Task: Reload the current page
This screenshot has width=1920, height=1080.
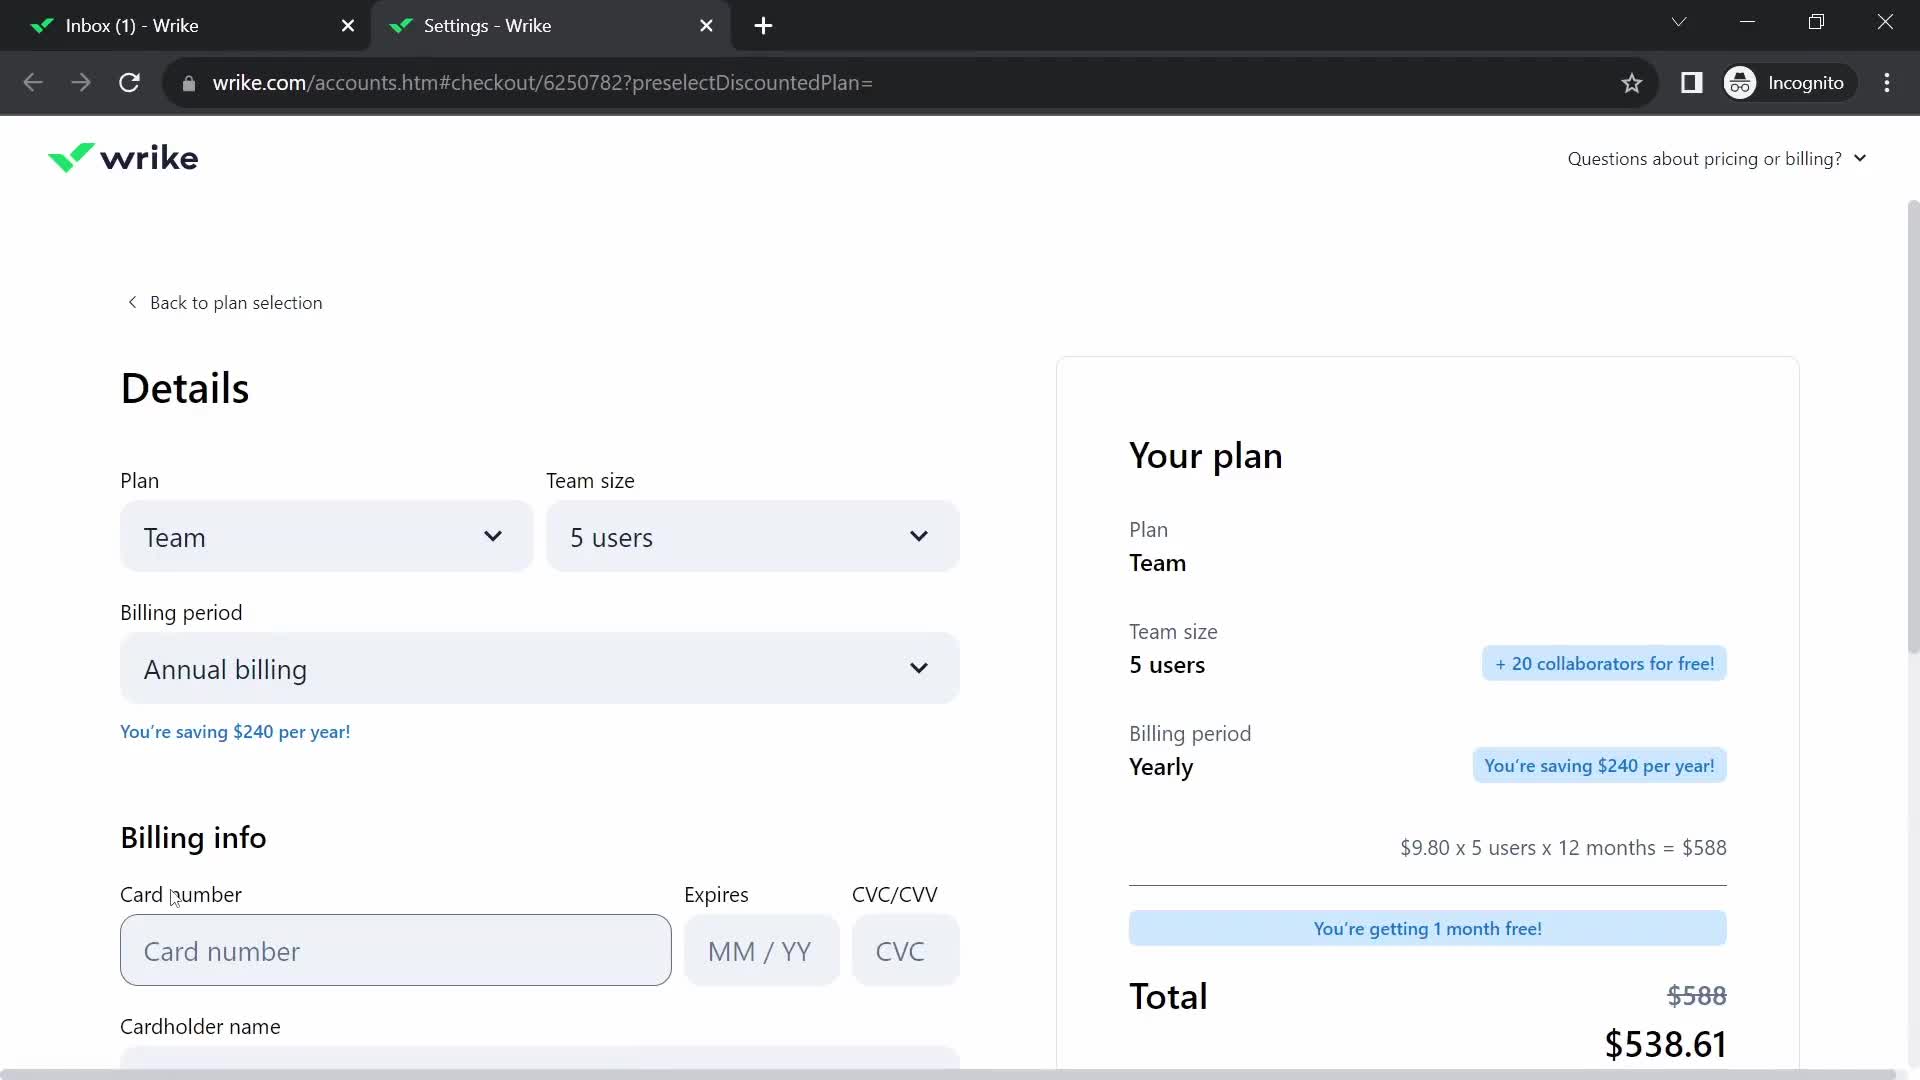Action: pyautogui.click(x=129, y=83)
